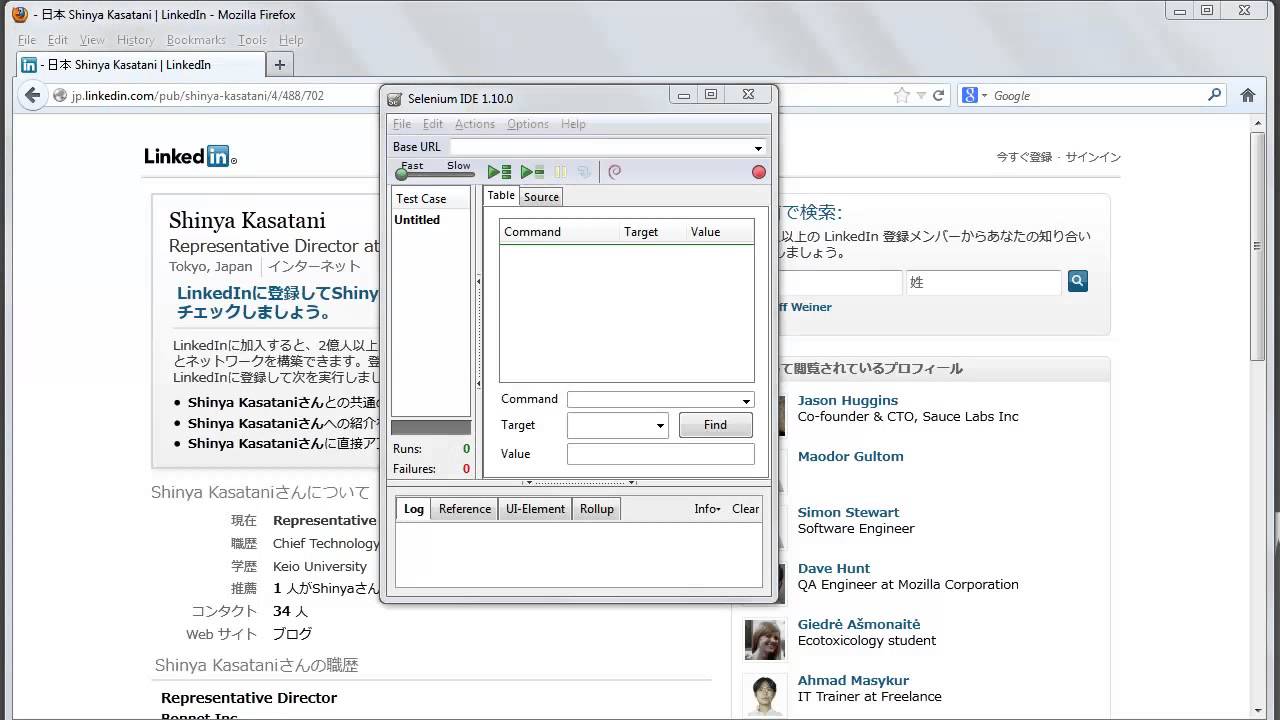
Task: Open Selenium IDE File menu
Action: [402, 124]
